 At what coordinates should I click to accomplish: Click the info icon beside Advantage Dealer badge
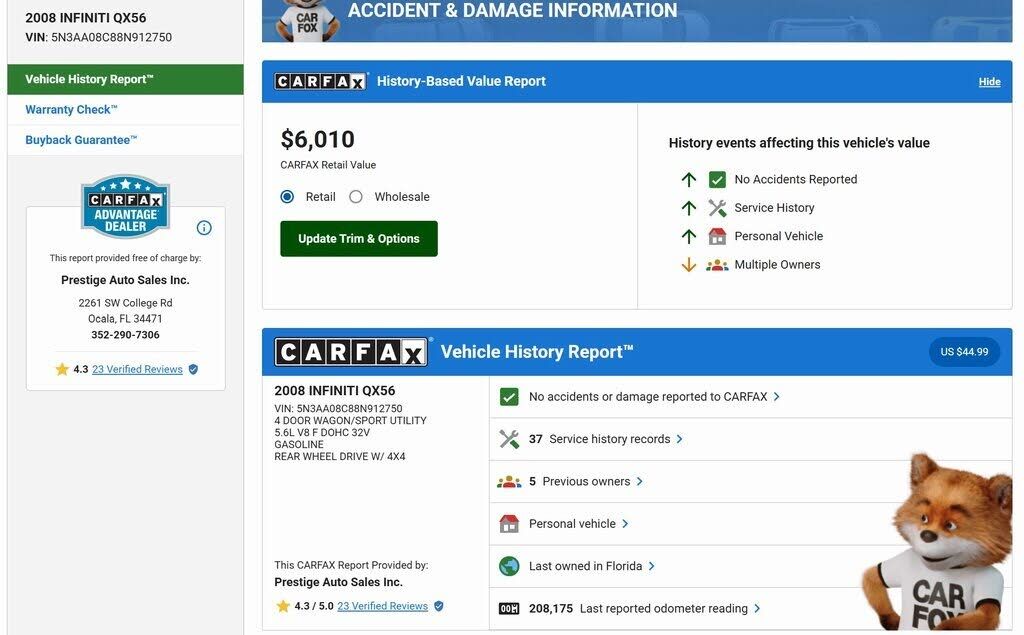coord(204,227)
